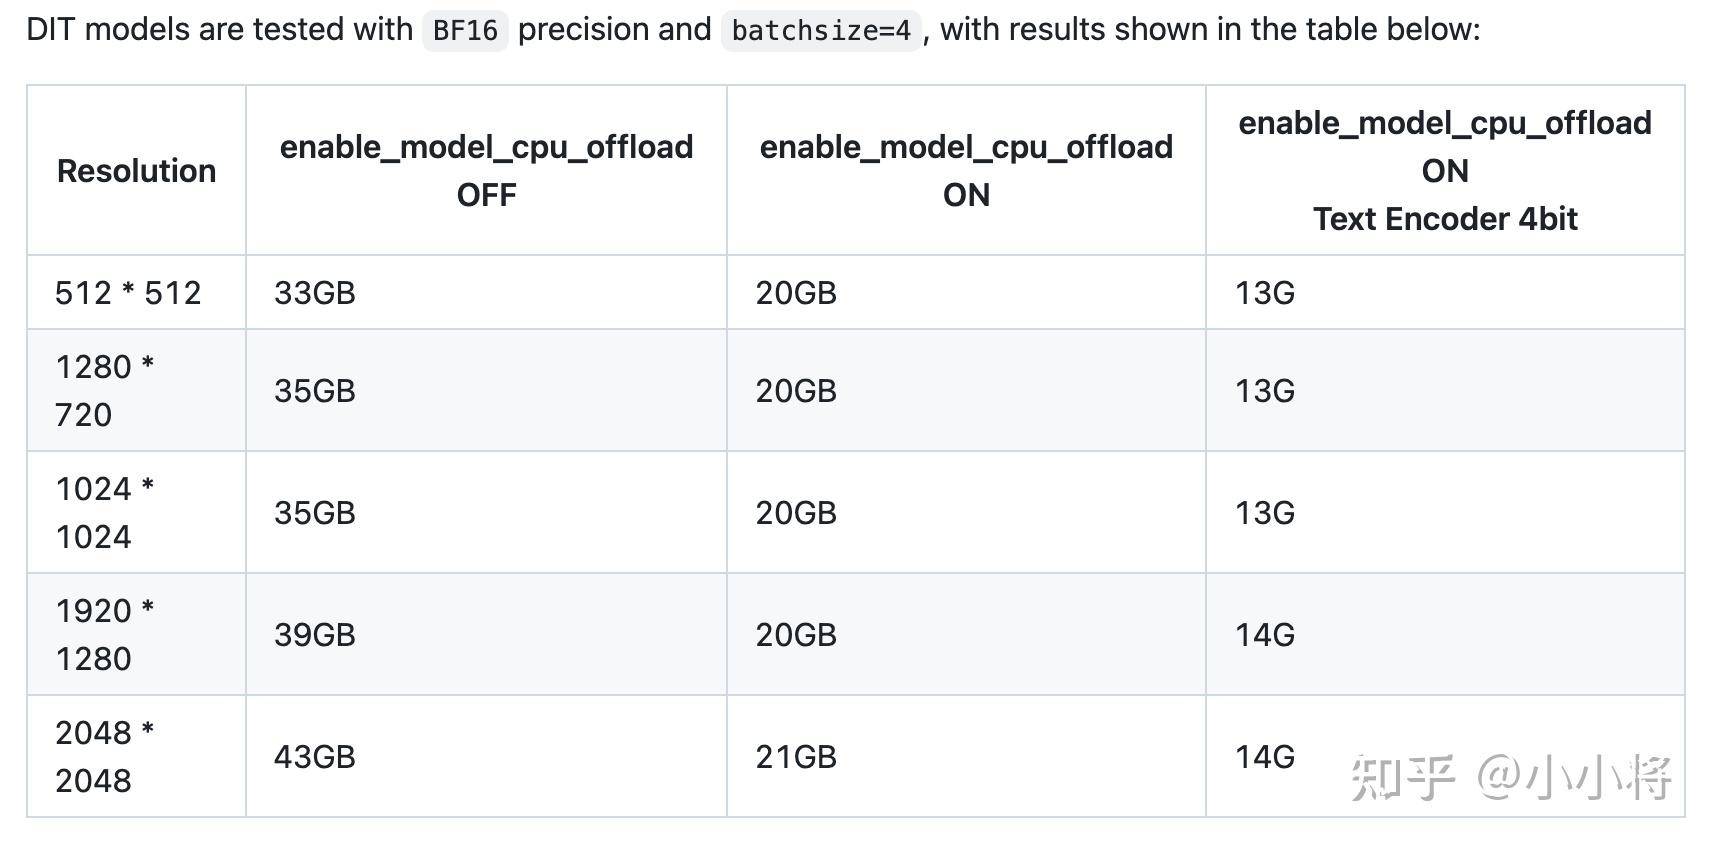Click the 33GB memory value

point(315,293)
